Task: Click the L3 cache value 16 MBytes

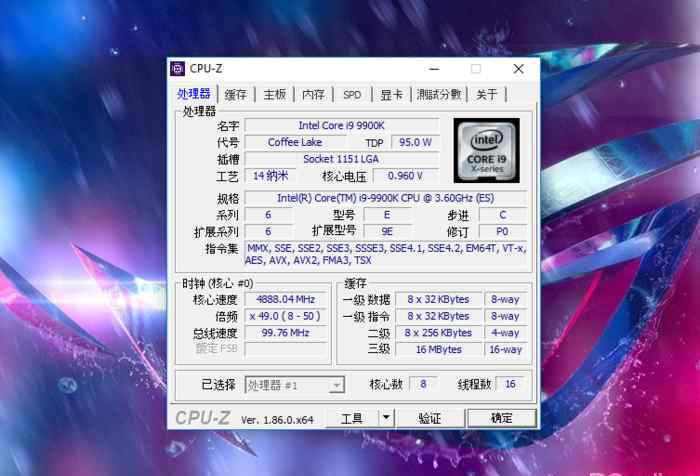Action: [438, 350]
